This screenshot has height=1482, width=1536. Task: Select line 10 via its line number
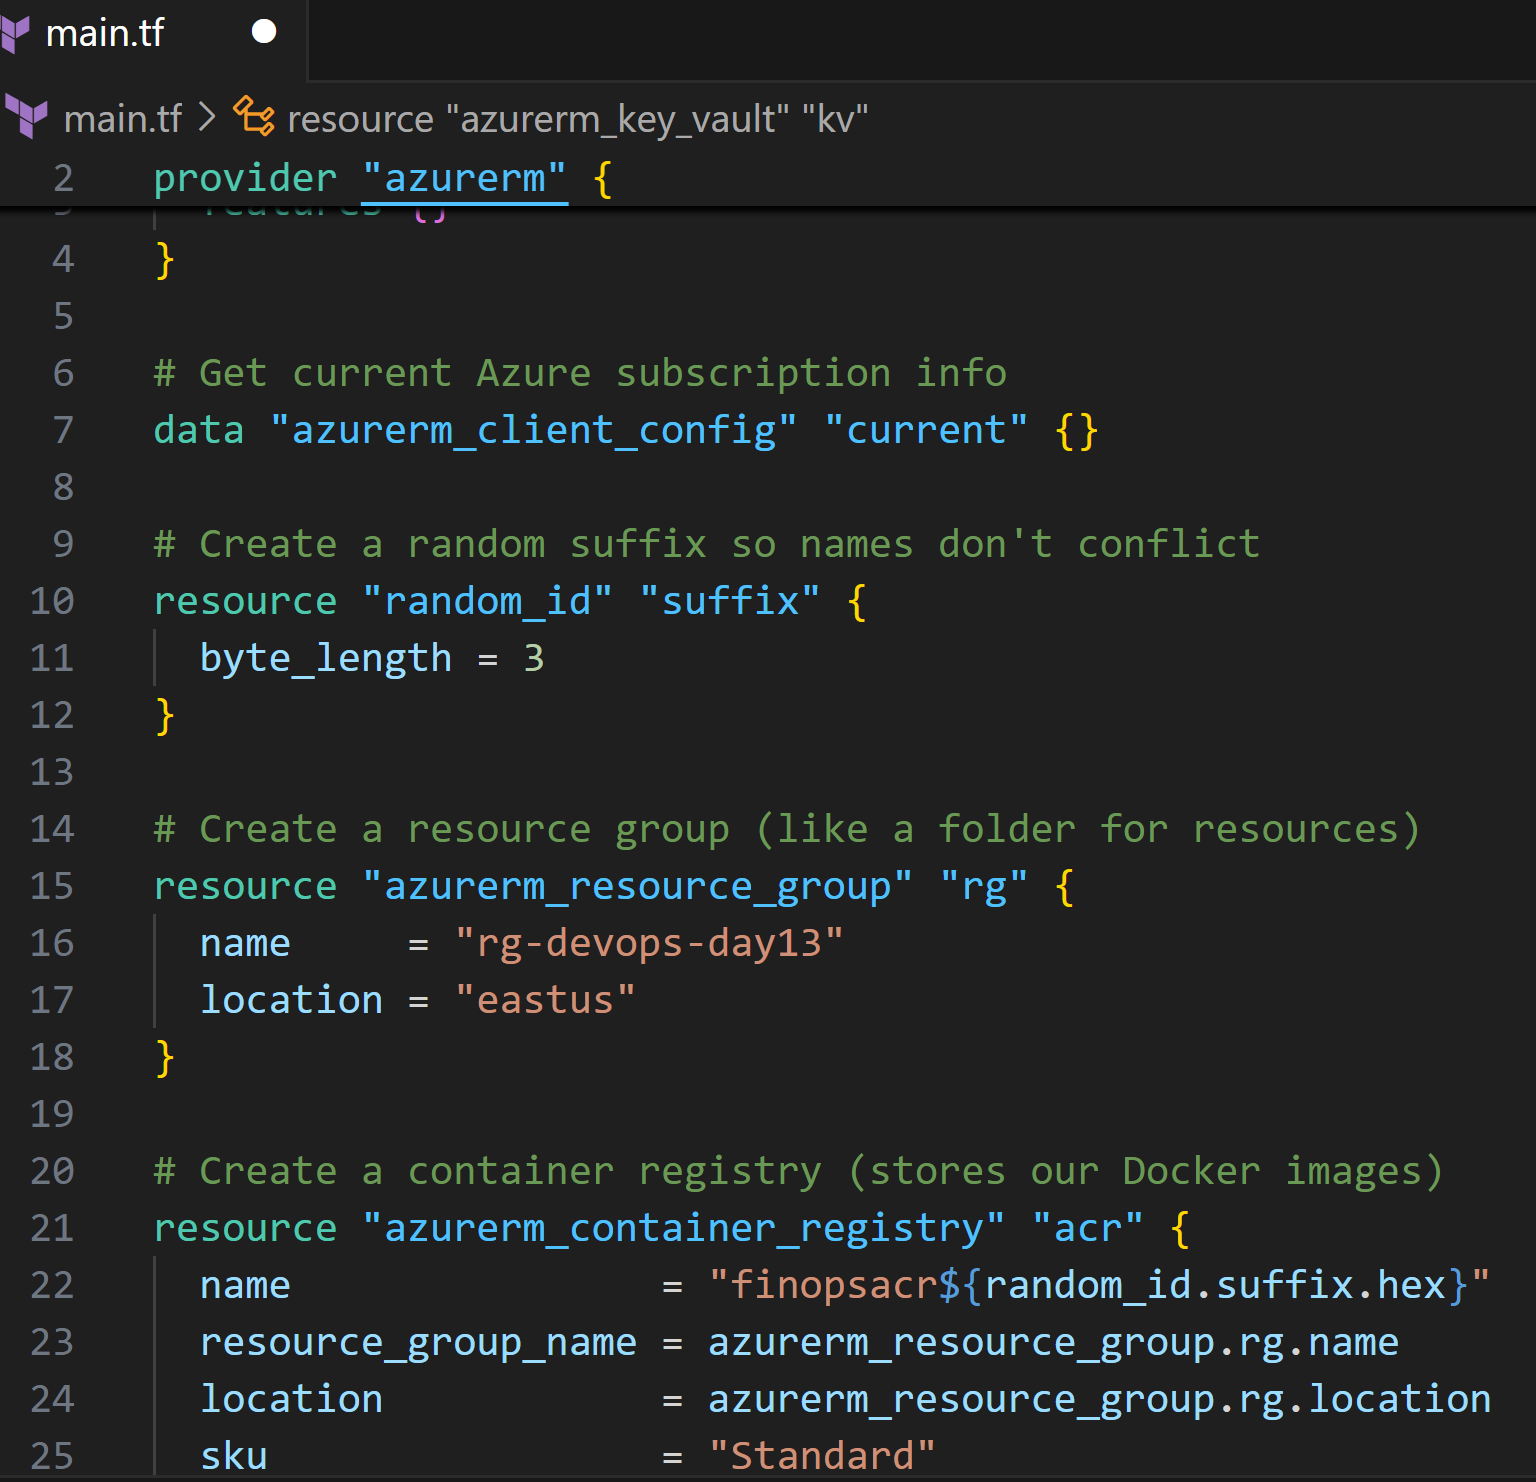point(52,601)
